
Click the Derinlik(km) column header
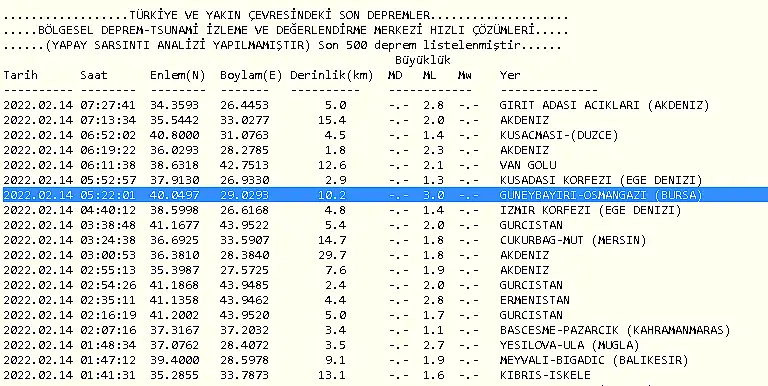(x=332, y=75)
